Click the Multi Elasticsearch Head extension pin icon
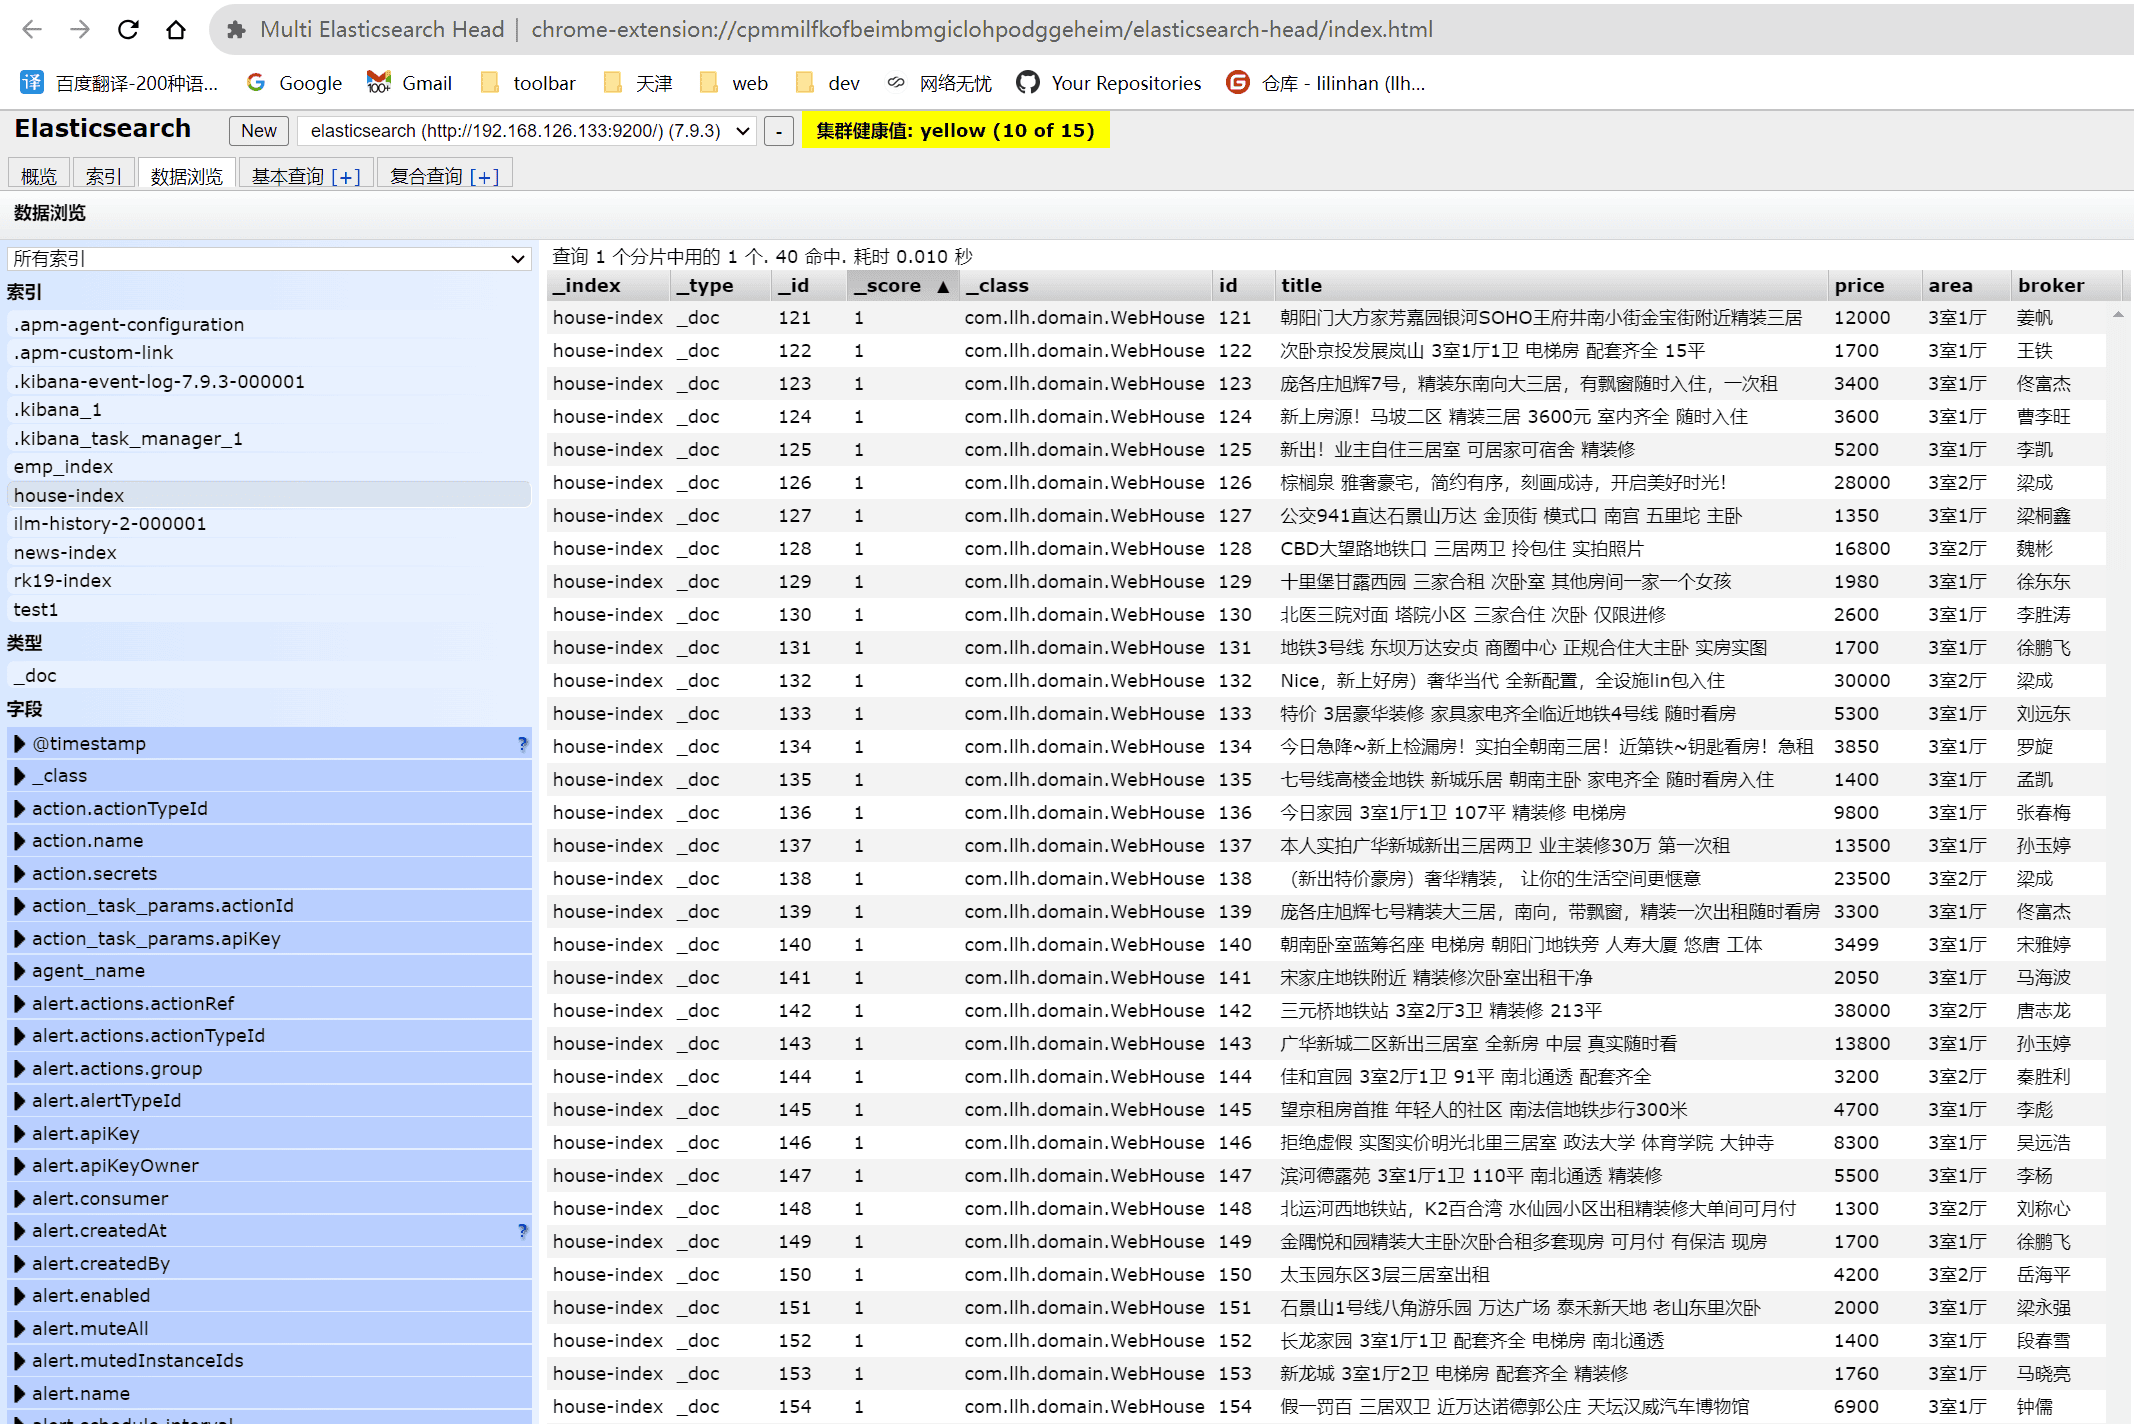Viewport: 2134px width, 1424px height. (x=234, y=29)
